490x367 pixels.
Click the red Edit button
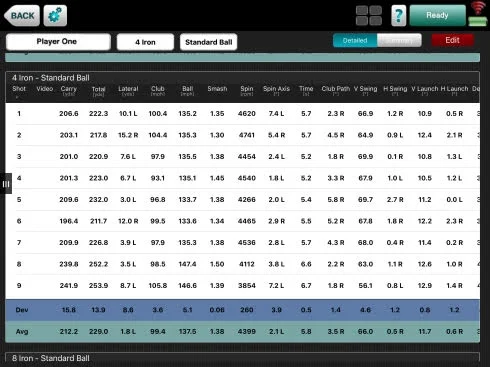[452, 40]
